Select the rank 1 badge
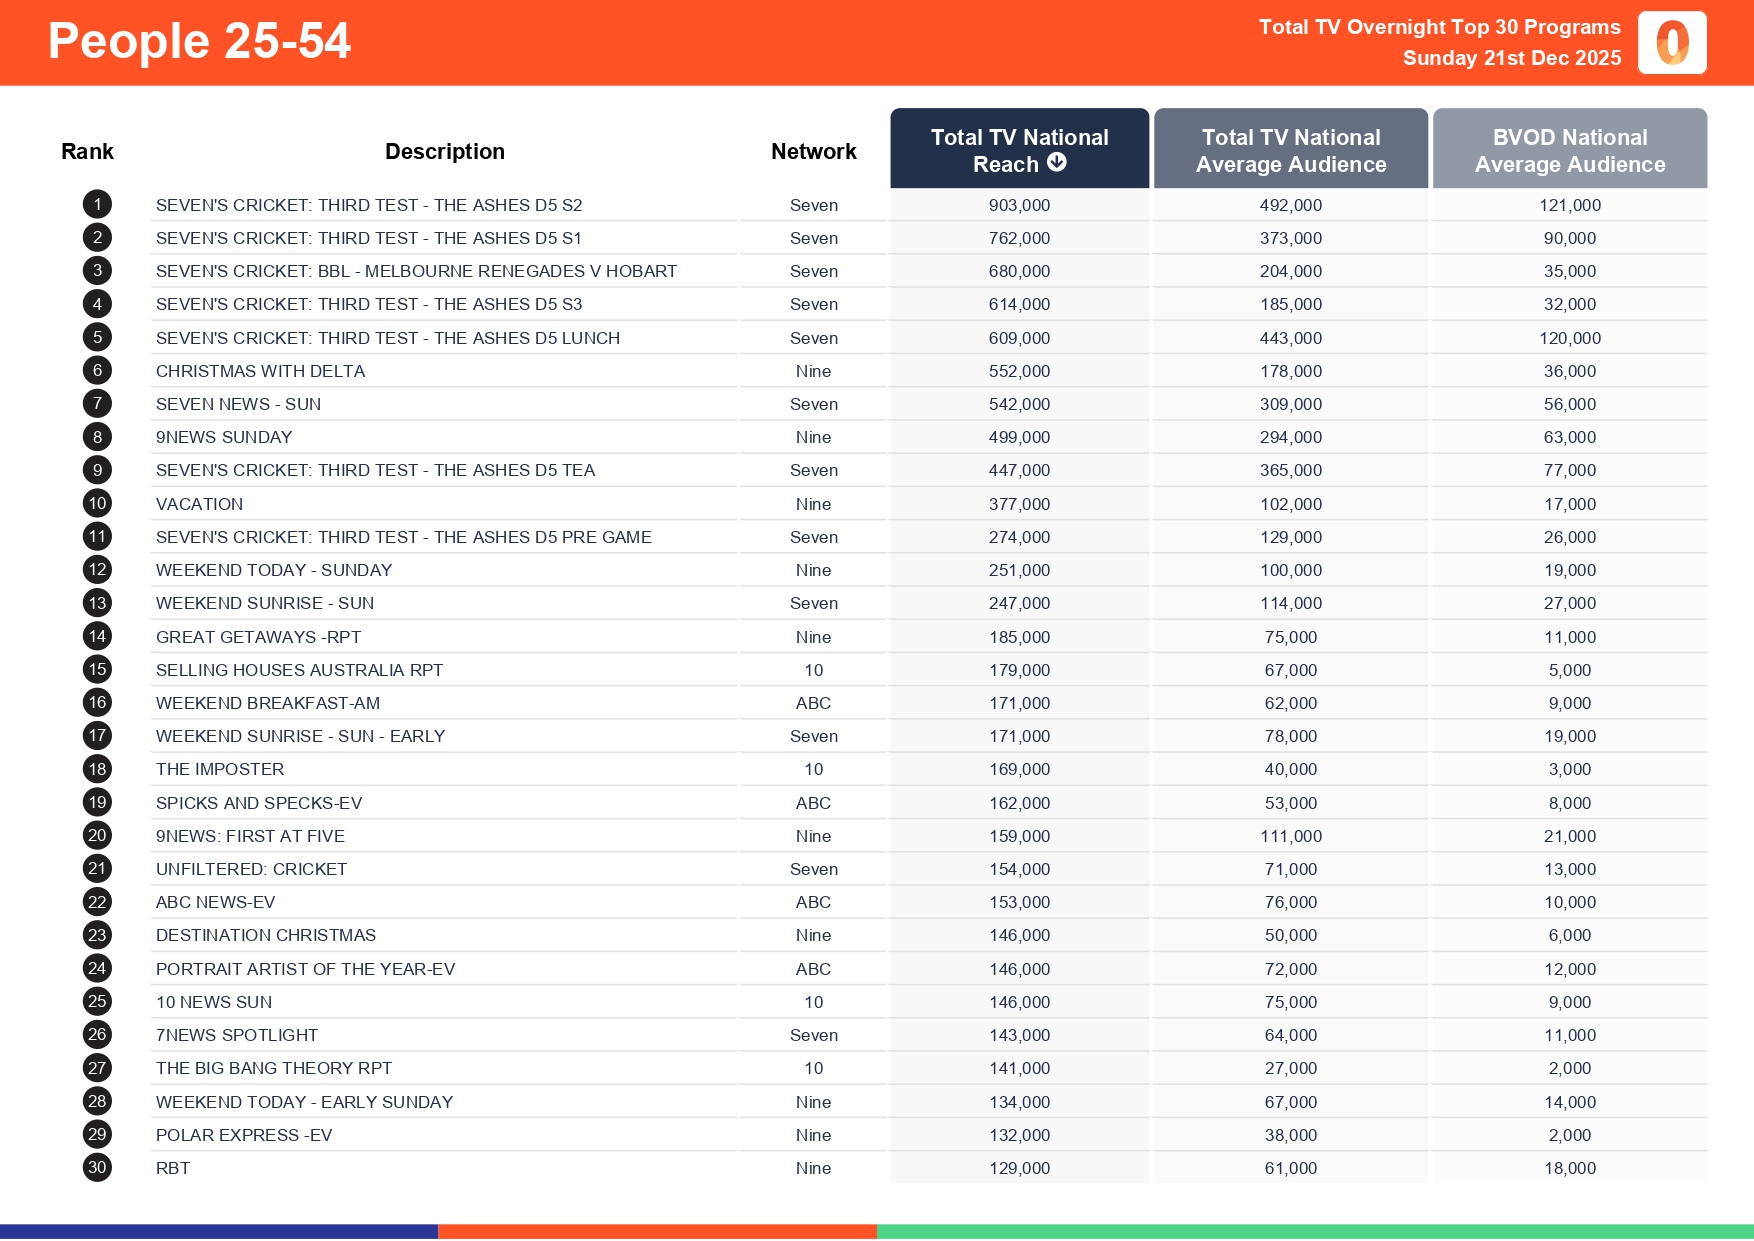1754x1241 pixels. tap(96, 204)
